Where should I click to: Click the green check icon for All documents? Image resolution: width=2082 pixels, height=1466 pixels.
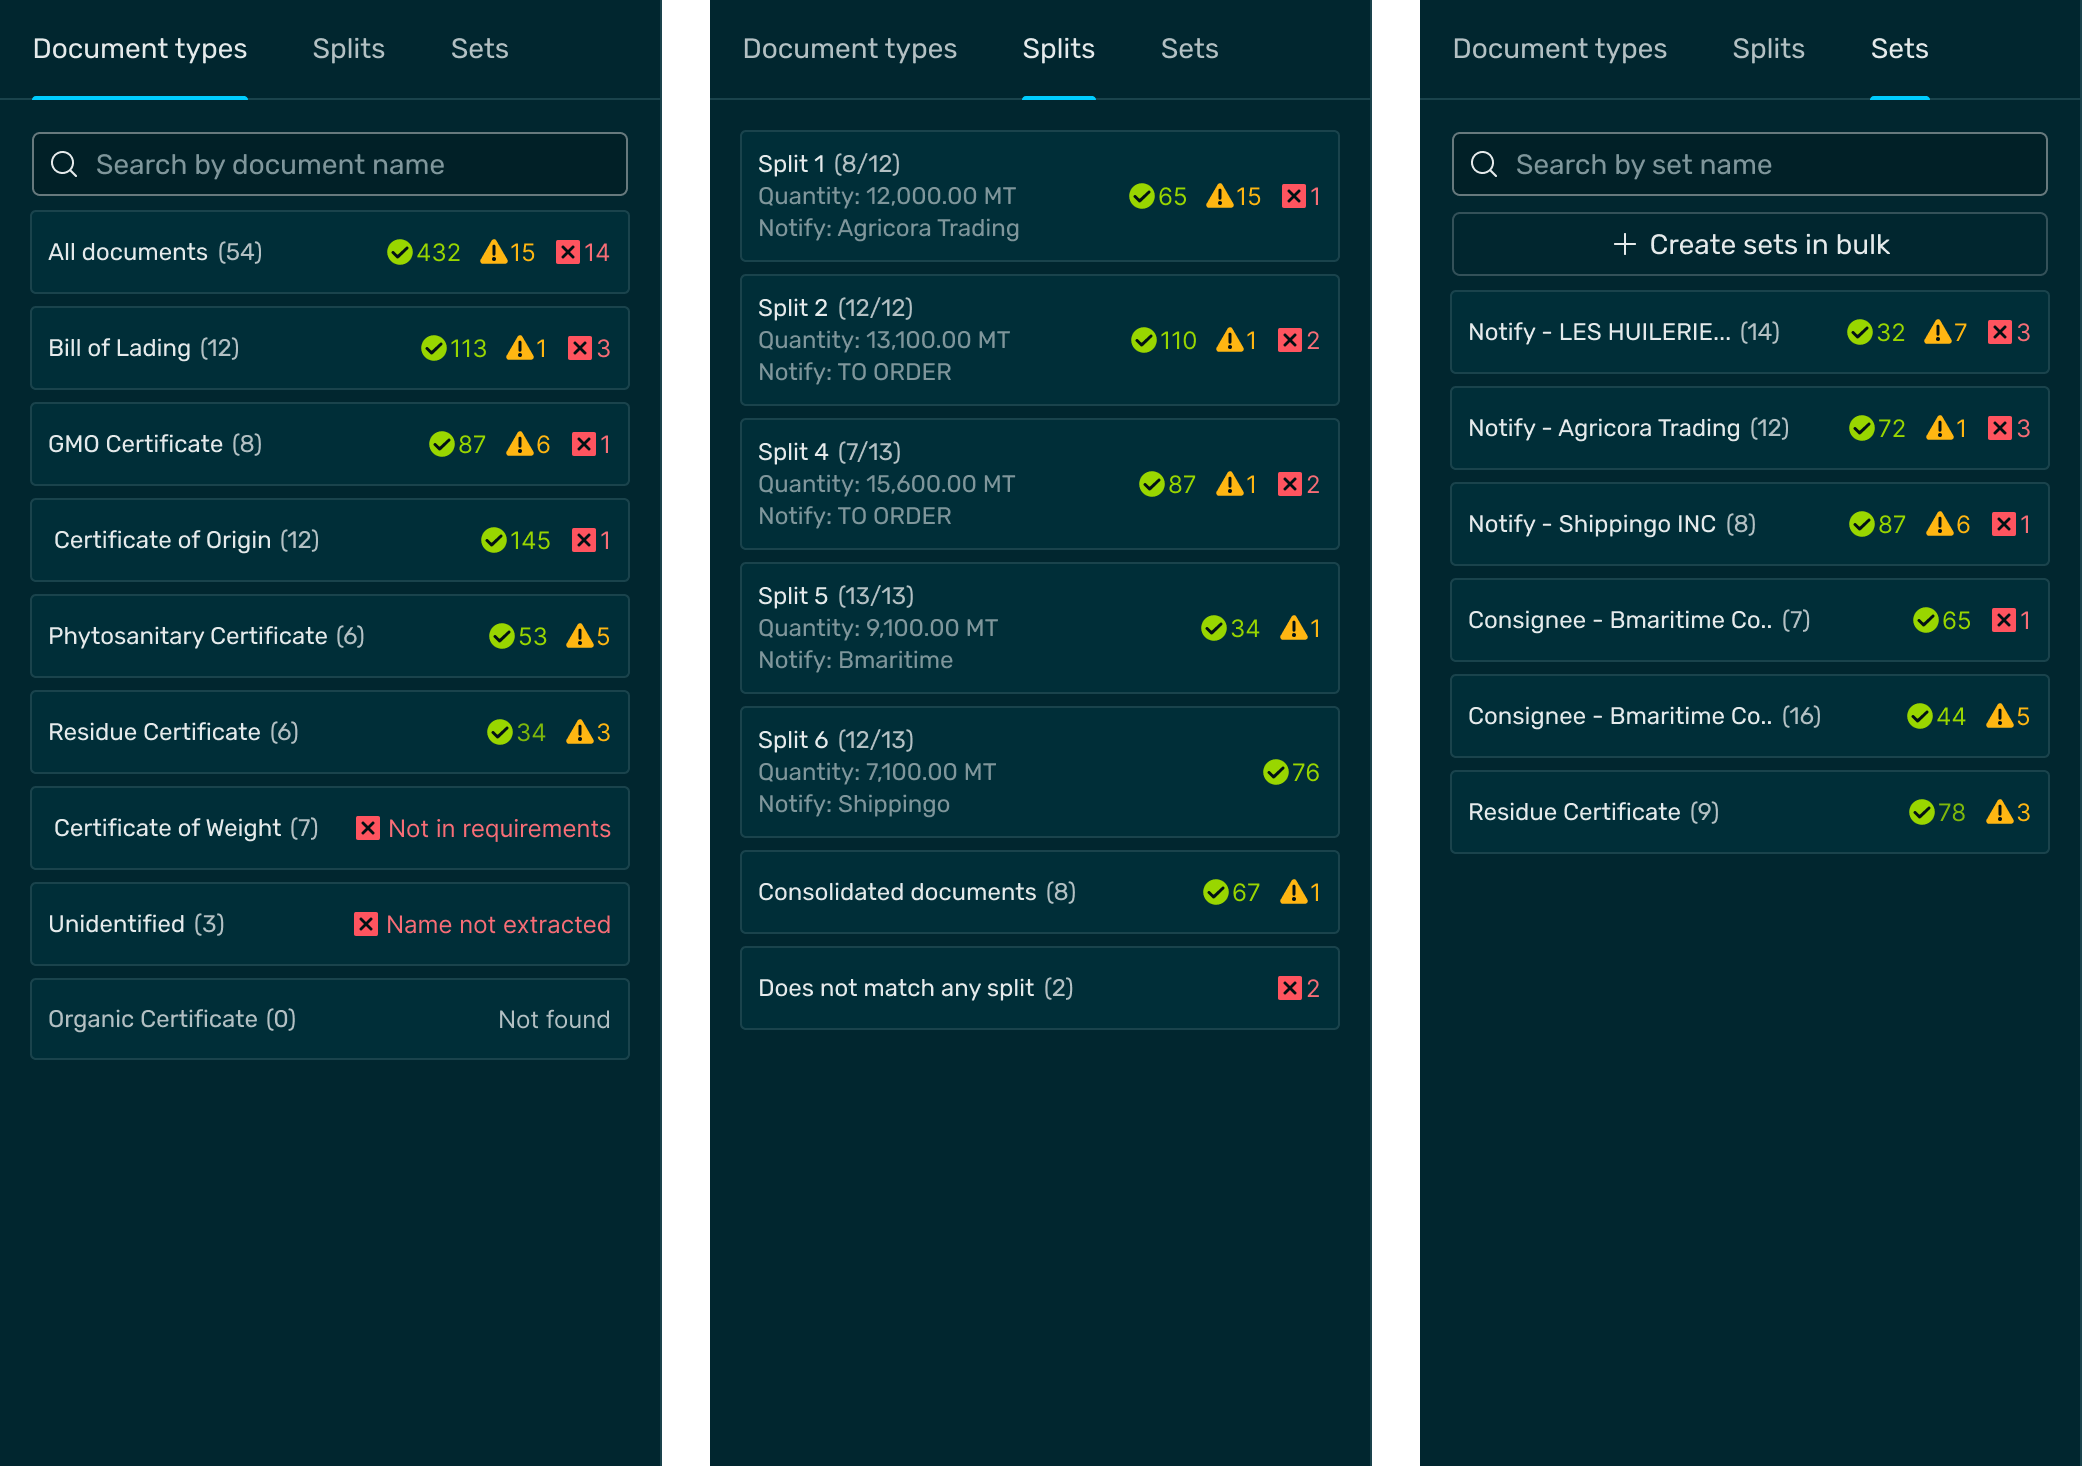pos(399,252)
